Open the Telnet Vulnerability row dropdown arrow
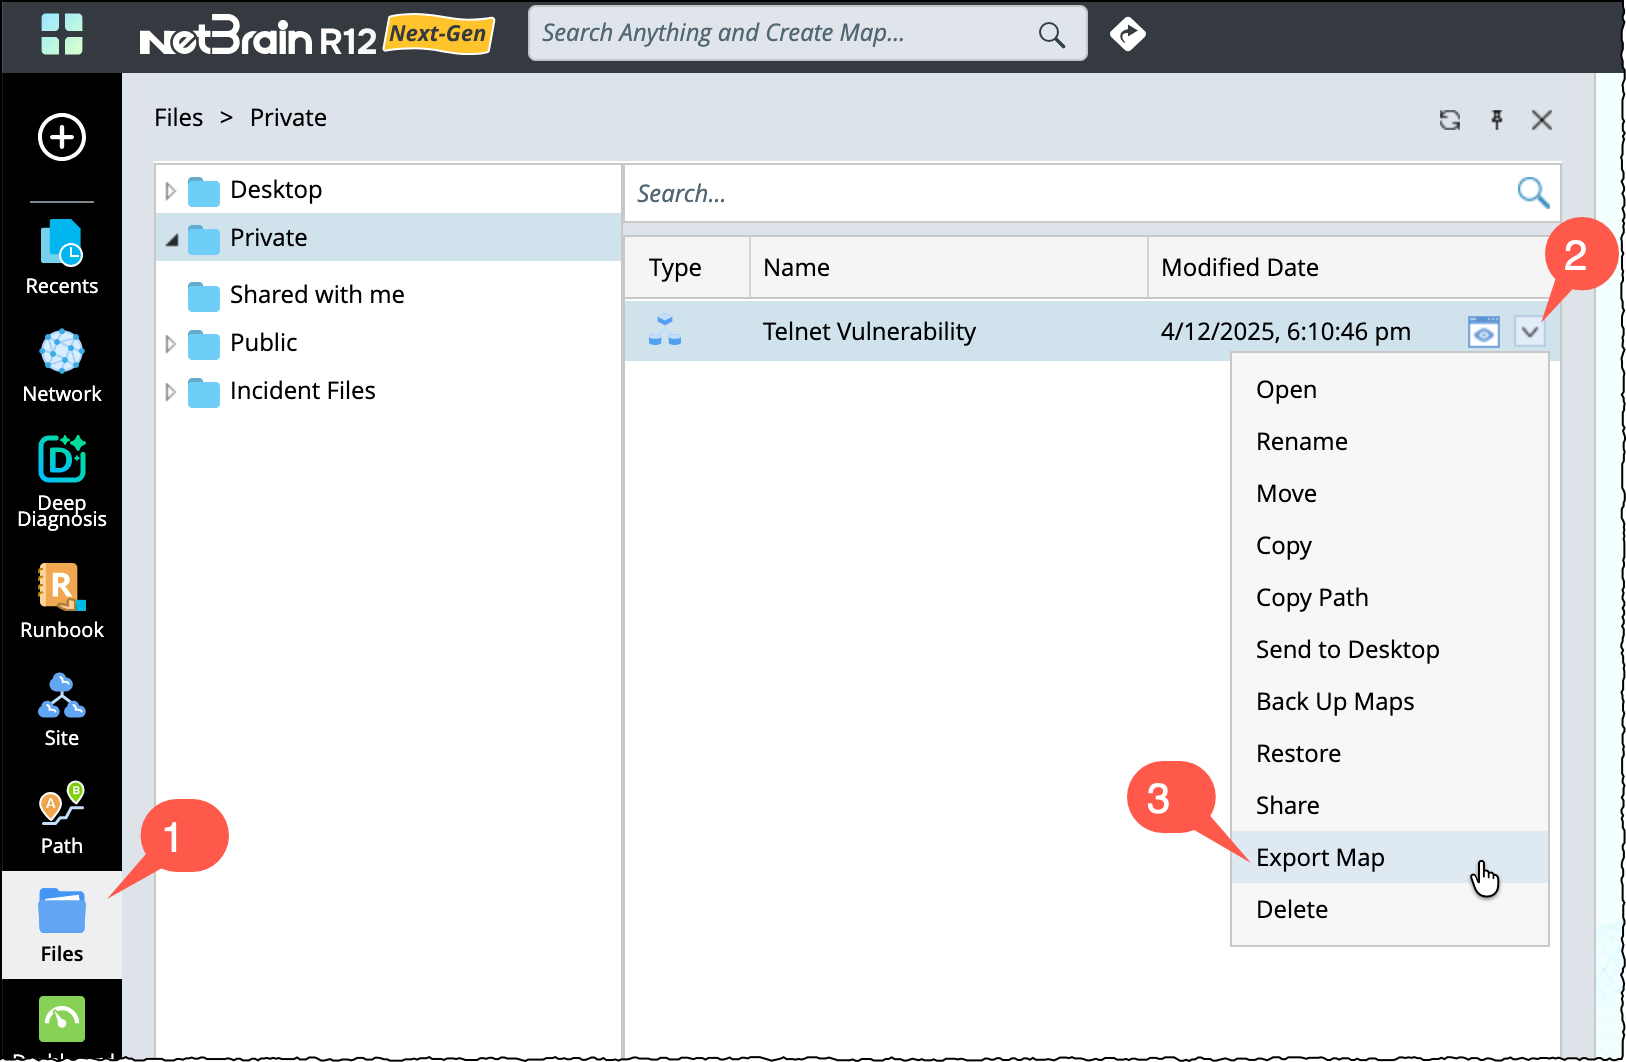 [1530, 331]
